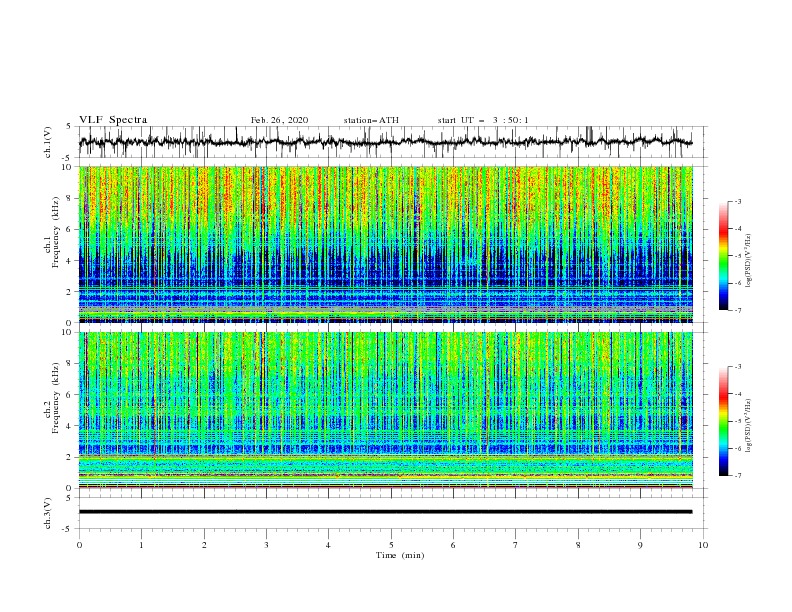
Task: Click ch.1 colorbar "log(PSD)(V²/Hz)" label
Action: [x=748, y=261]
